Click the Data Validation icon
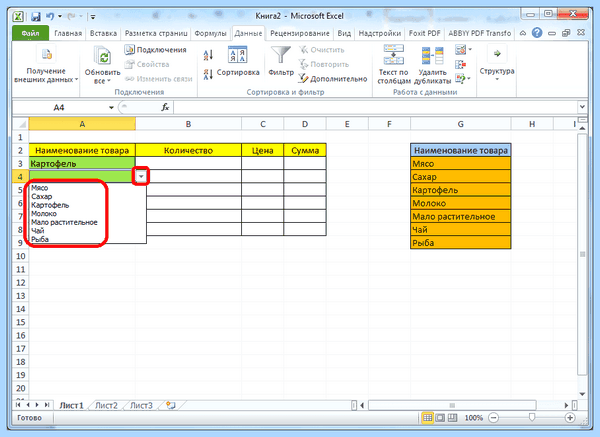The image size is (600, 437). [460, 50]
